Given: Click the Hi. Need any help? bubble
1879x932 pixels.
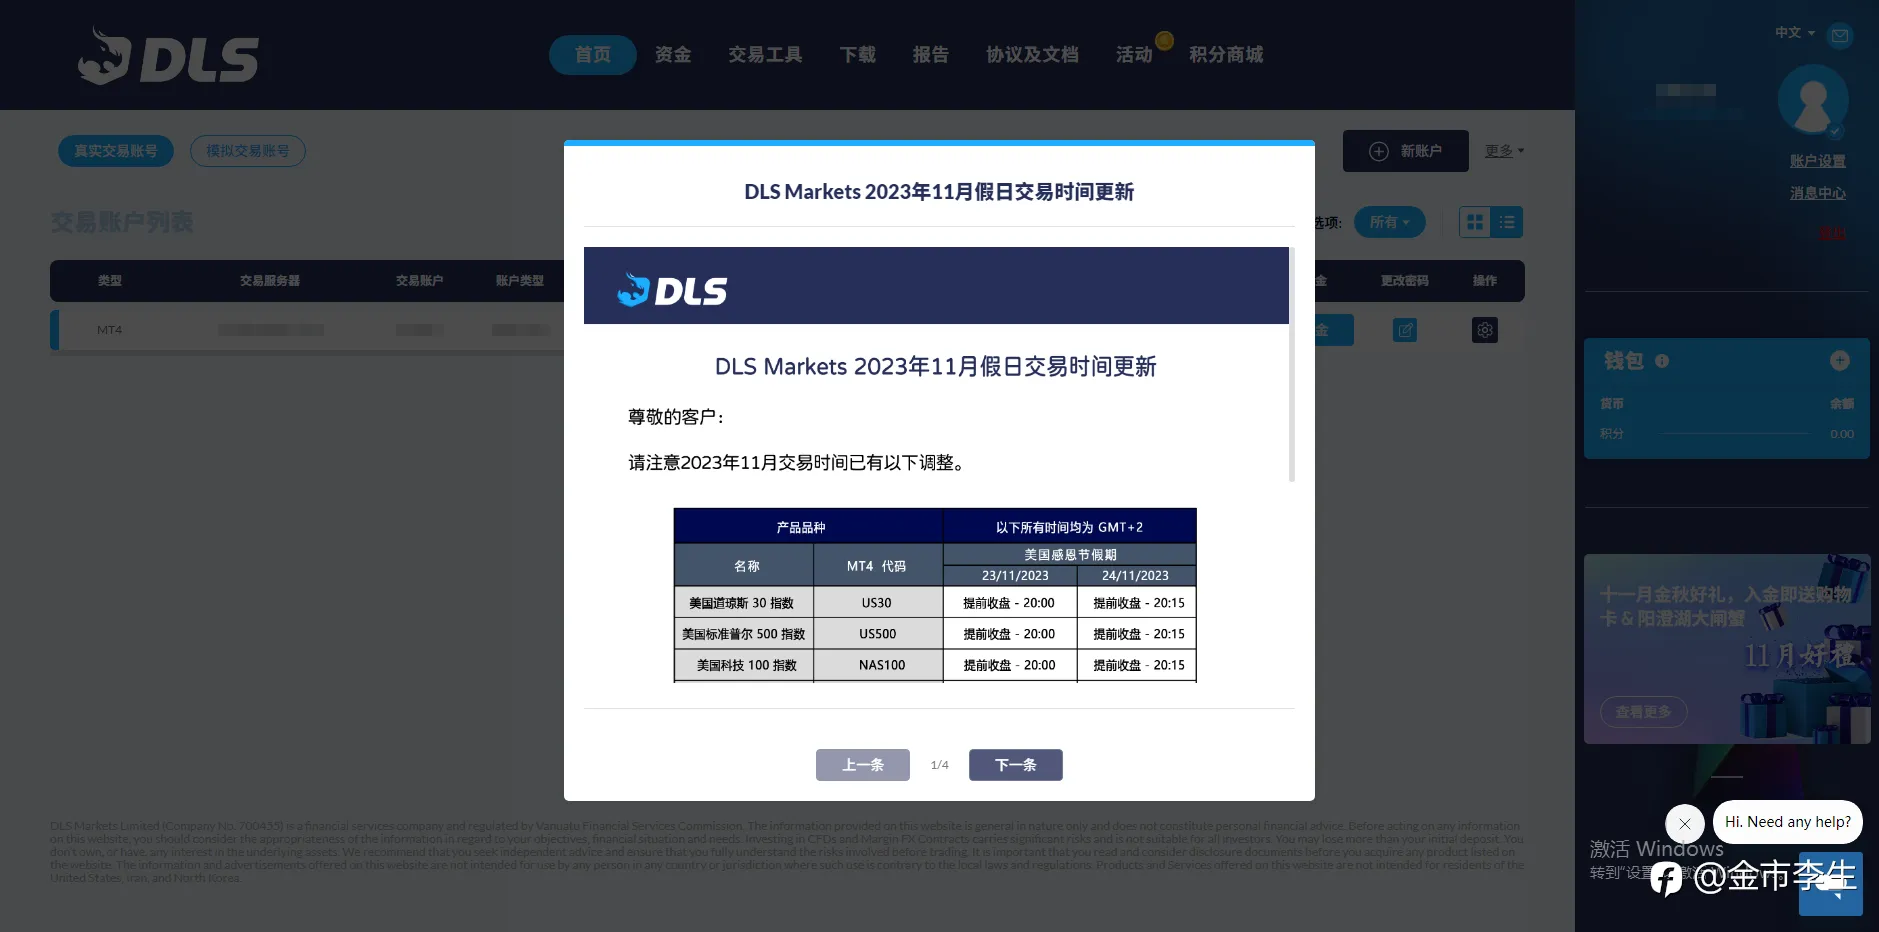Looking at the screenshot, I should click(x=1787, y=822).
